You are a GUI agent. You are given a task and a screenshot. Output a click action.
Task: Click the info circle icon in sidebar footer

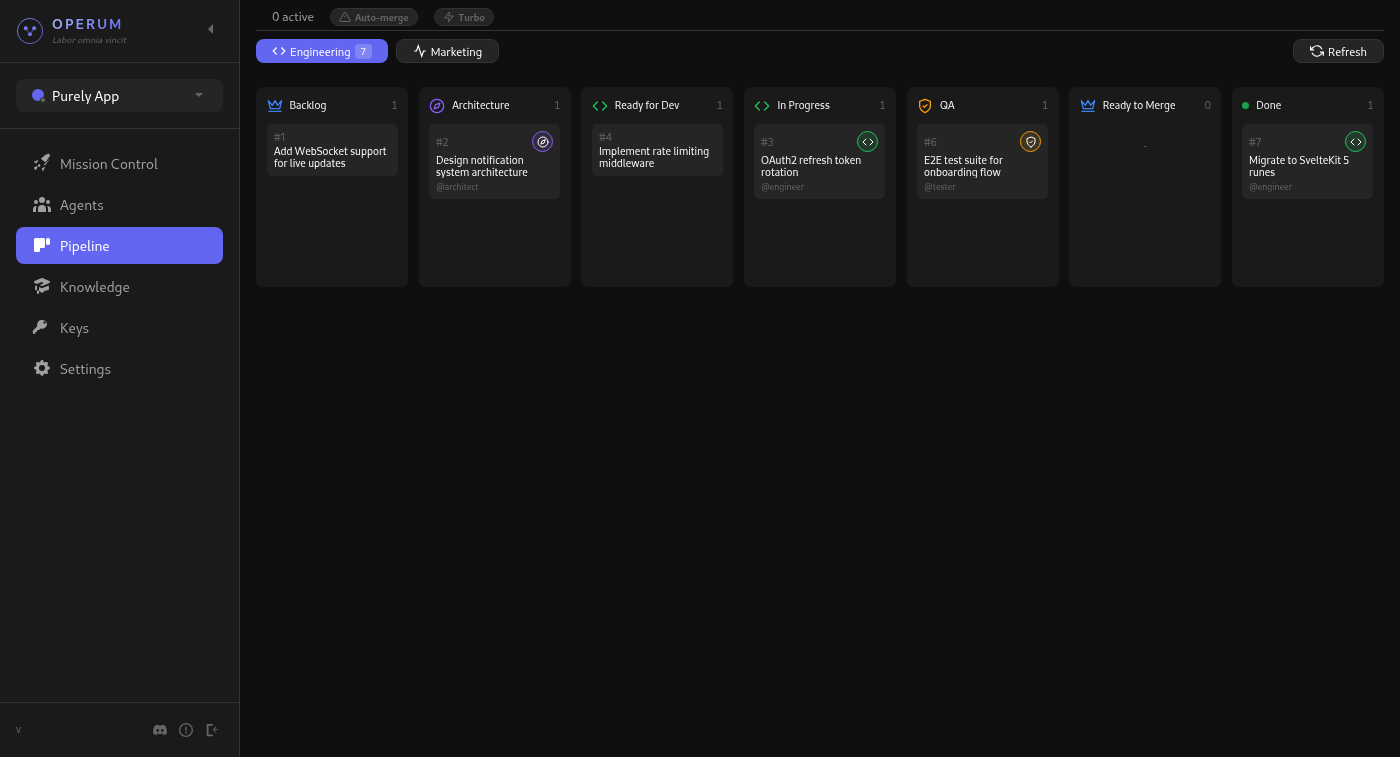coord(186,730)
